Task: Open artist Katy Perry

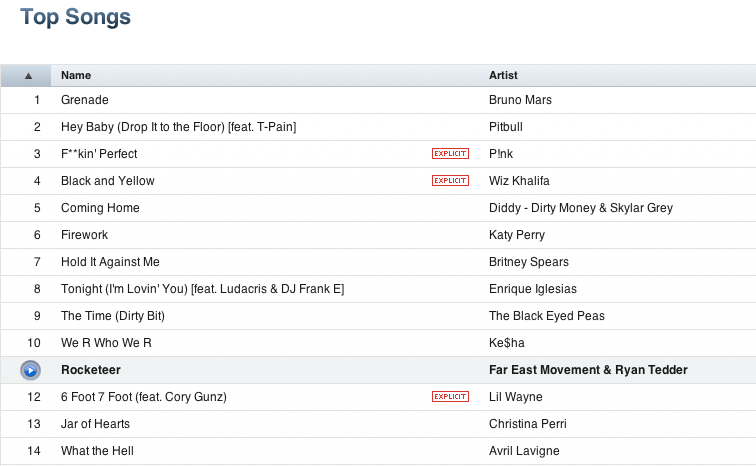Action: pos(517,235)
